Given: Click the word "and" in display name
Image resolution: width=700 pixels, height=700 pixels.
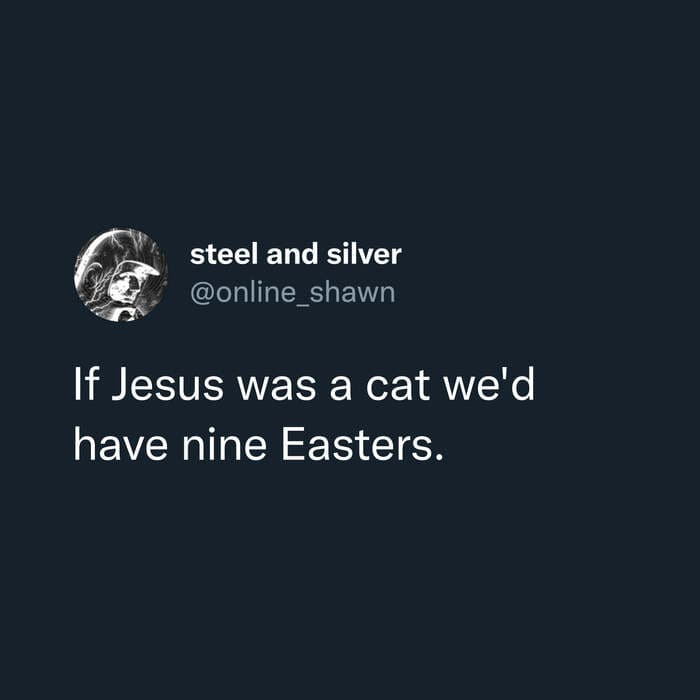Looking at the screenshot, I should coord(292,254).
